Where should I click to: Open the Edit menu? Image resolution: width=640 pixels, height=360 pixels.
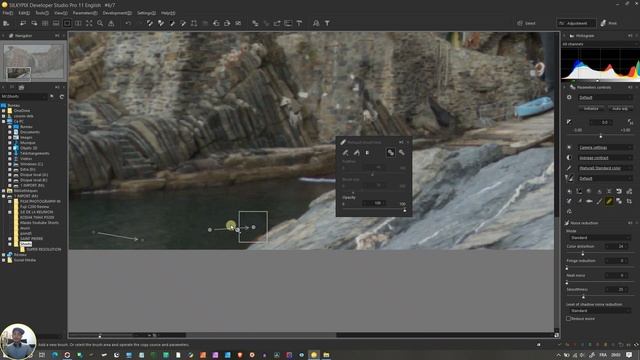pos(24,13)
